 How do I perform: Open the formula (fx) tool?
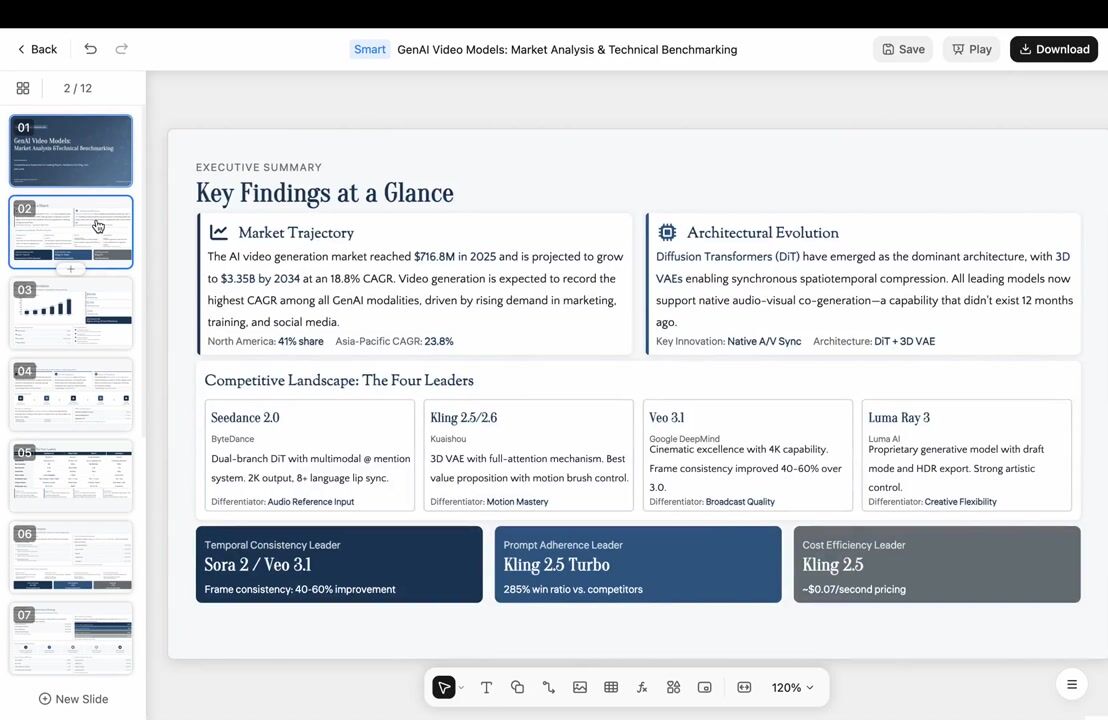(x=642, y=687)
